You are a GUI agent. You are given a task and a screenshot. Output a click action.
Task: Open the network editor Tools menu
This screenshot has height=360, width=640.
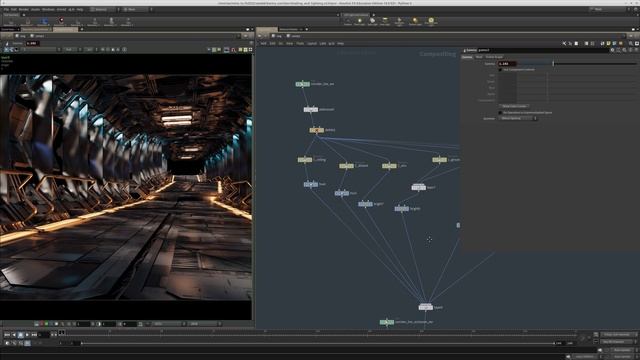pos(300,43)
